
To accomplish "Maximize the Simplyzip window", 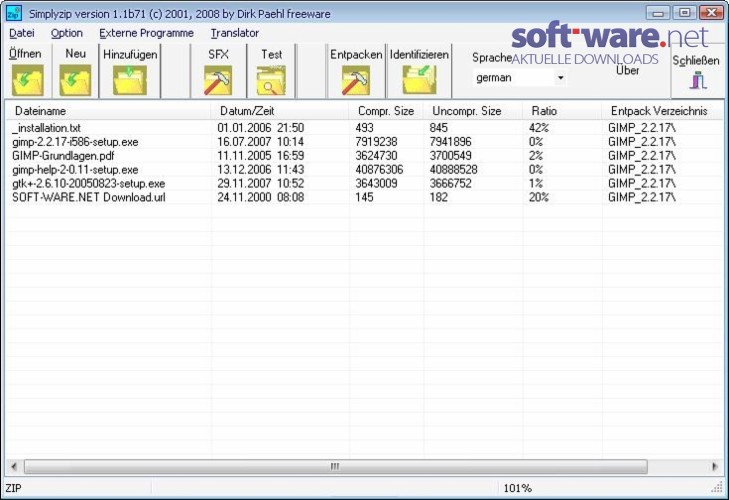I will pos(684,13).
